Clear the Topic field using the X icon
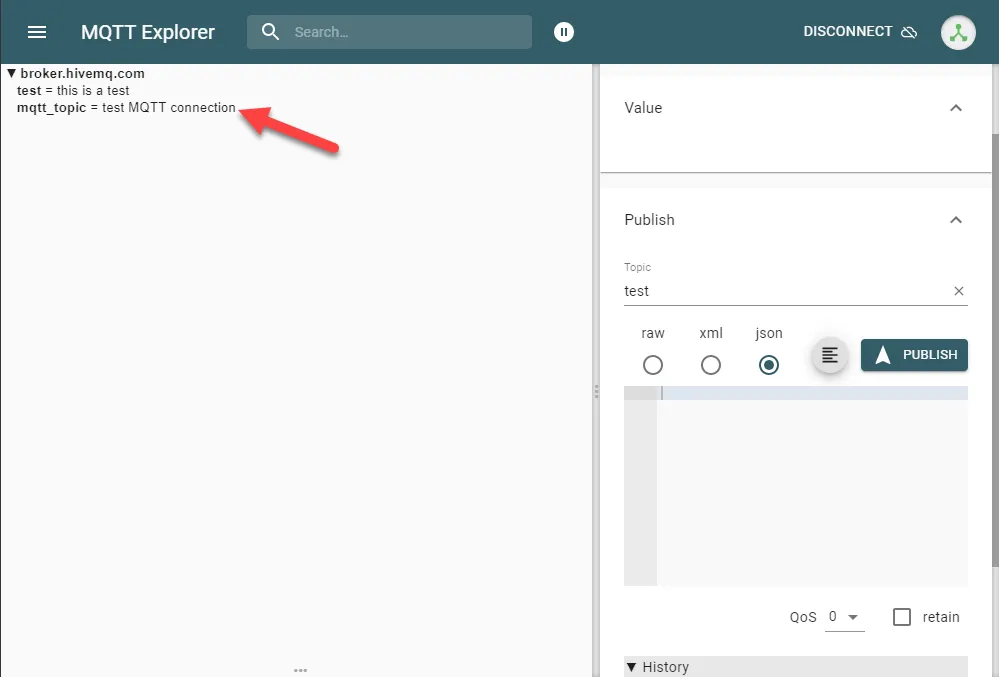Image resolution: width=999 pixels, height=677 pixels. click(x=958, y=291)
